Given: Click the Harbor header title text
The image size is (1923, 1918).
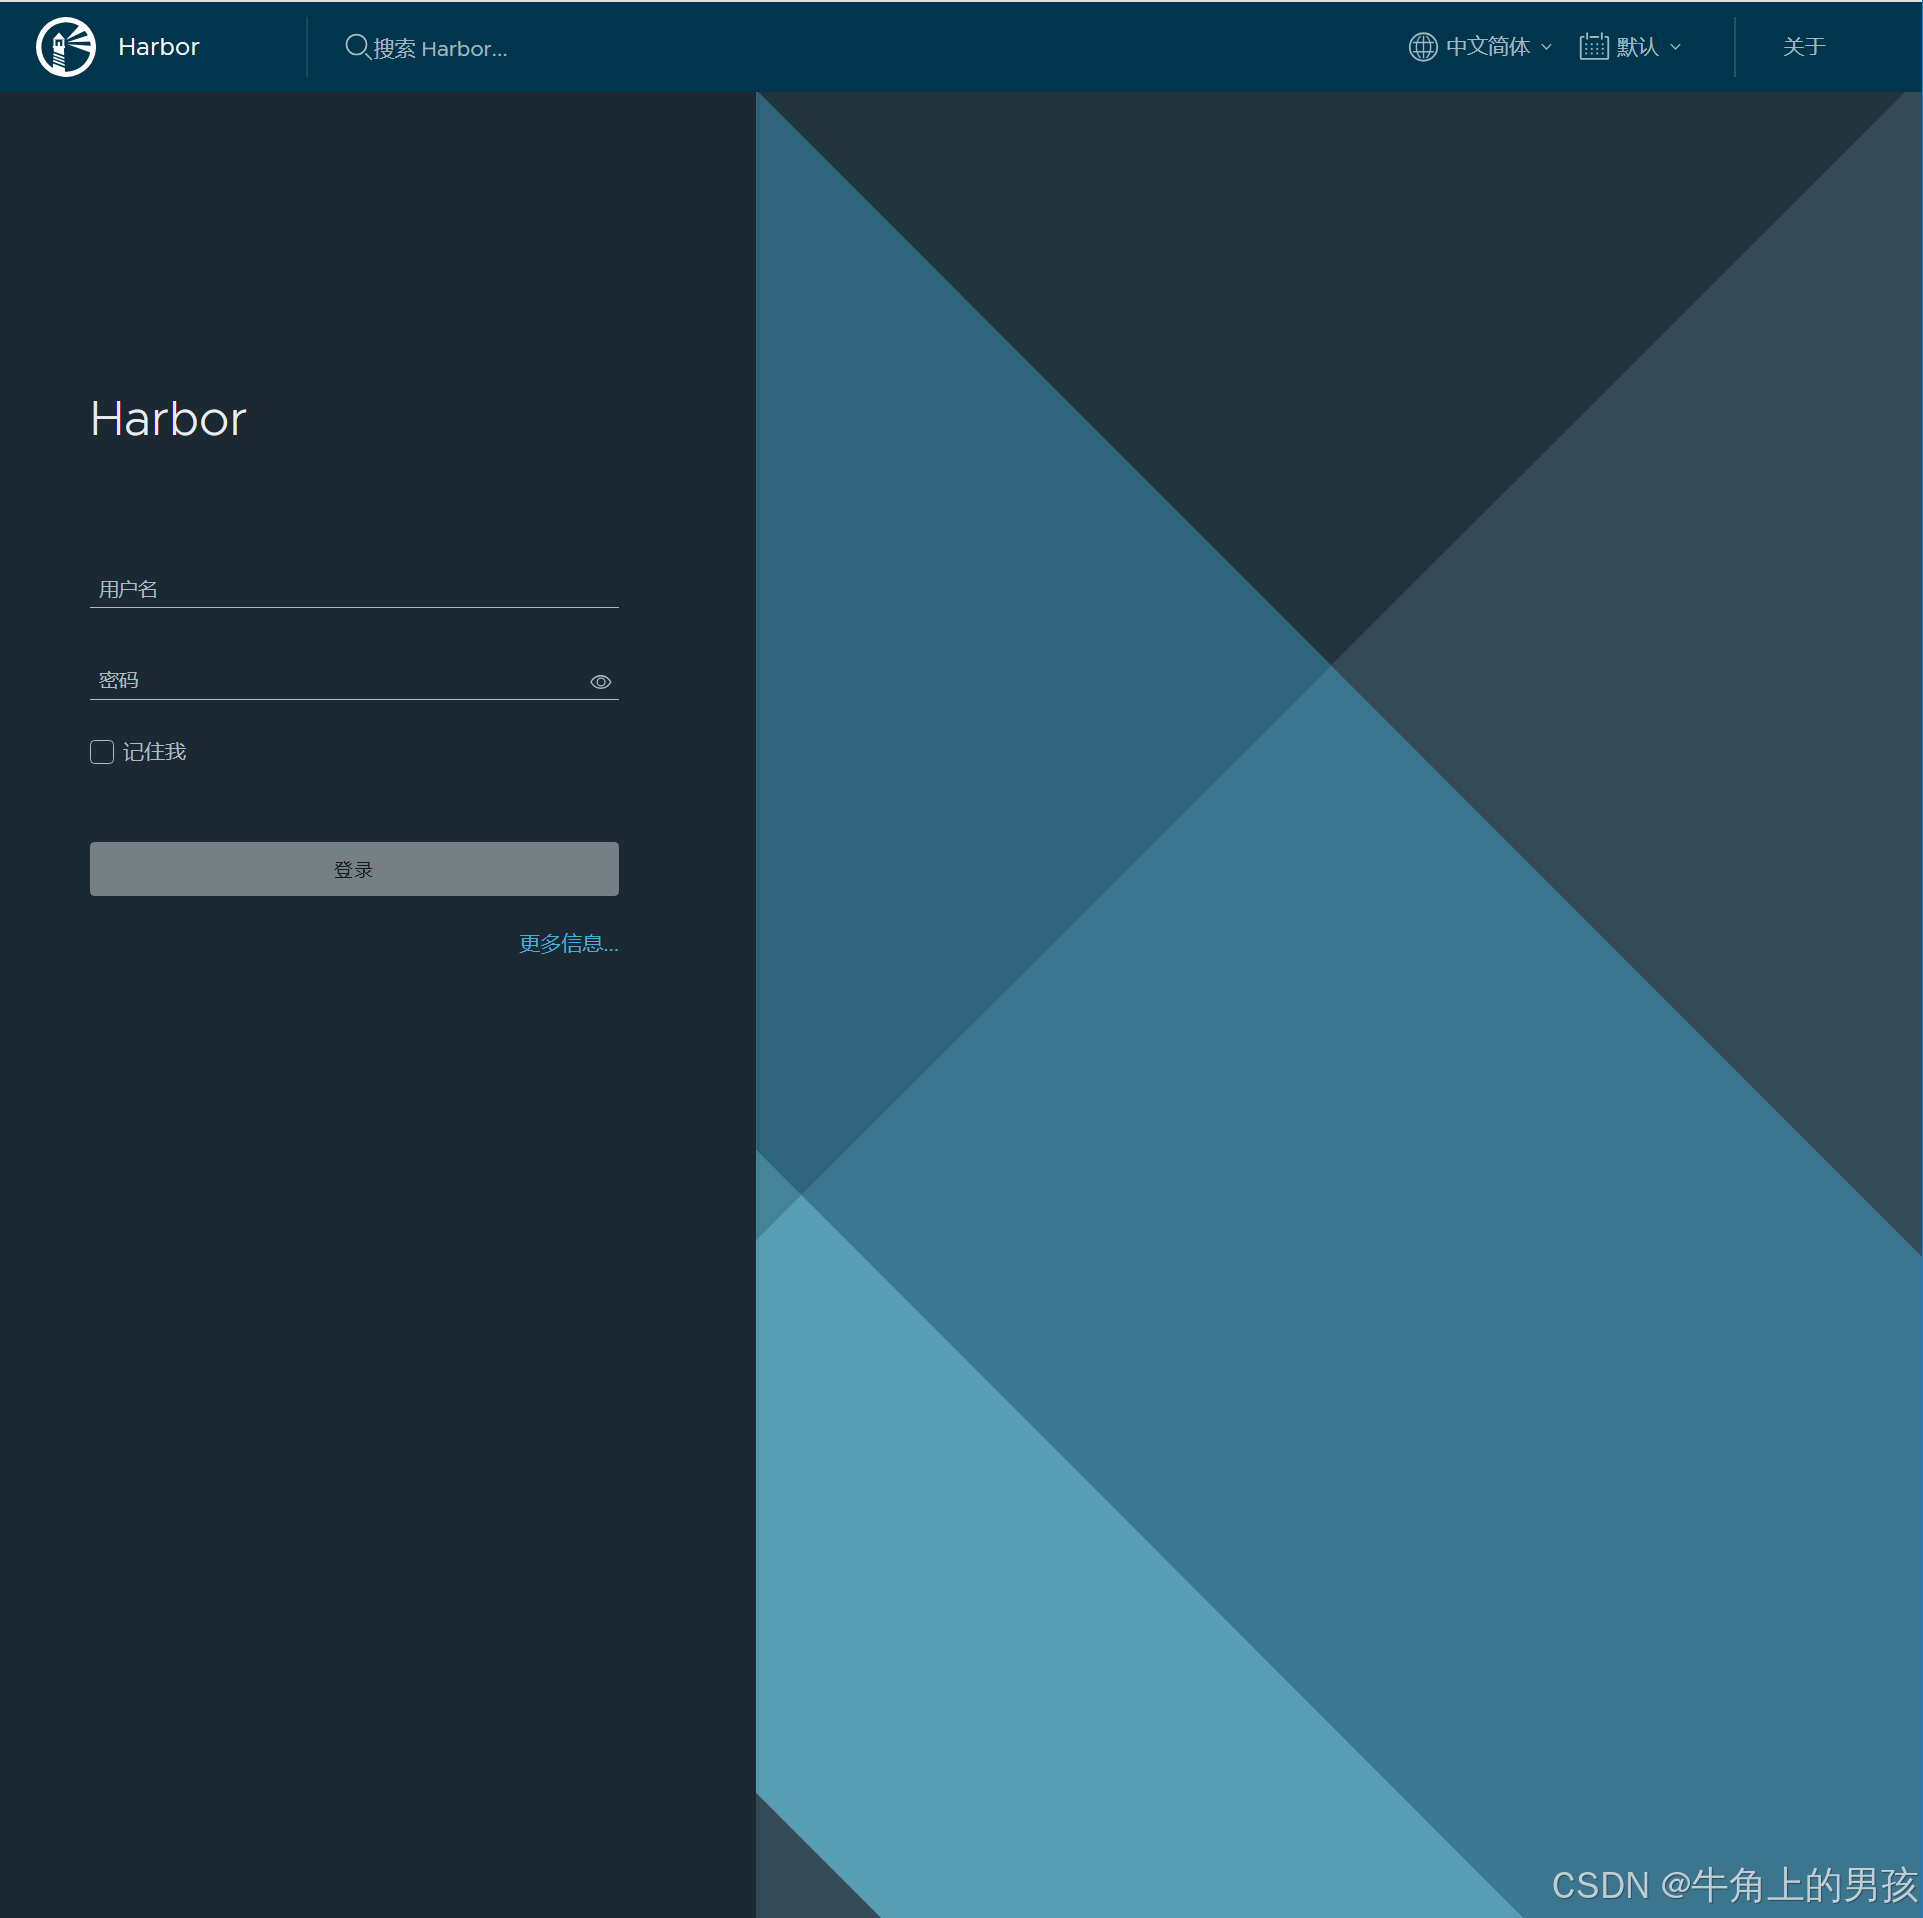Looking at the screenshot, I should coord(159,47).
